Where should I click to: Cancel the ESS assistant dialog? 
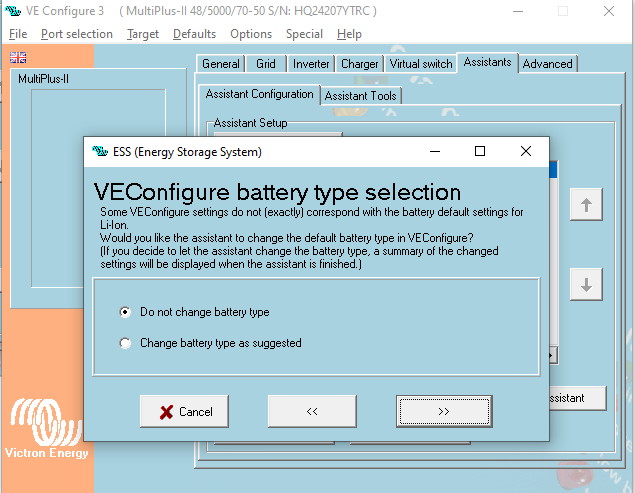pyautogui.click(x=184, y=411)
